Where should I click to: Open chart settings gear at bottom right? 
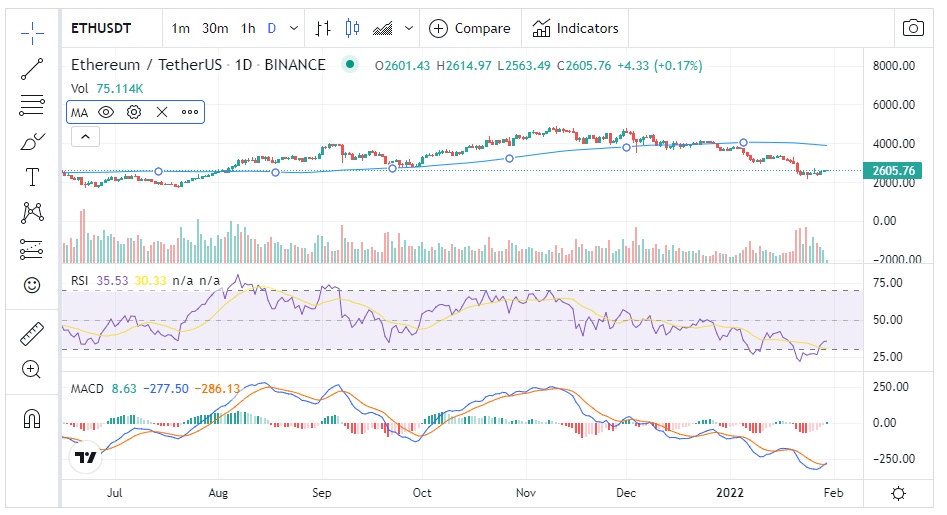[x=898, y=493]
